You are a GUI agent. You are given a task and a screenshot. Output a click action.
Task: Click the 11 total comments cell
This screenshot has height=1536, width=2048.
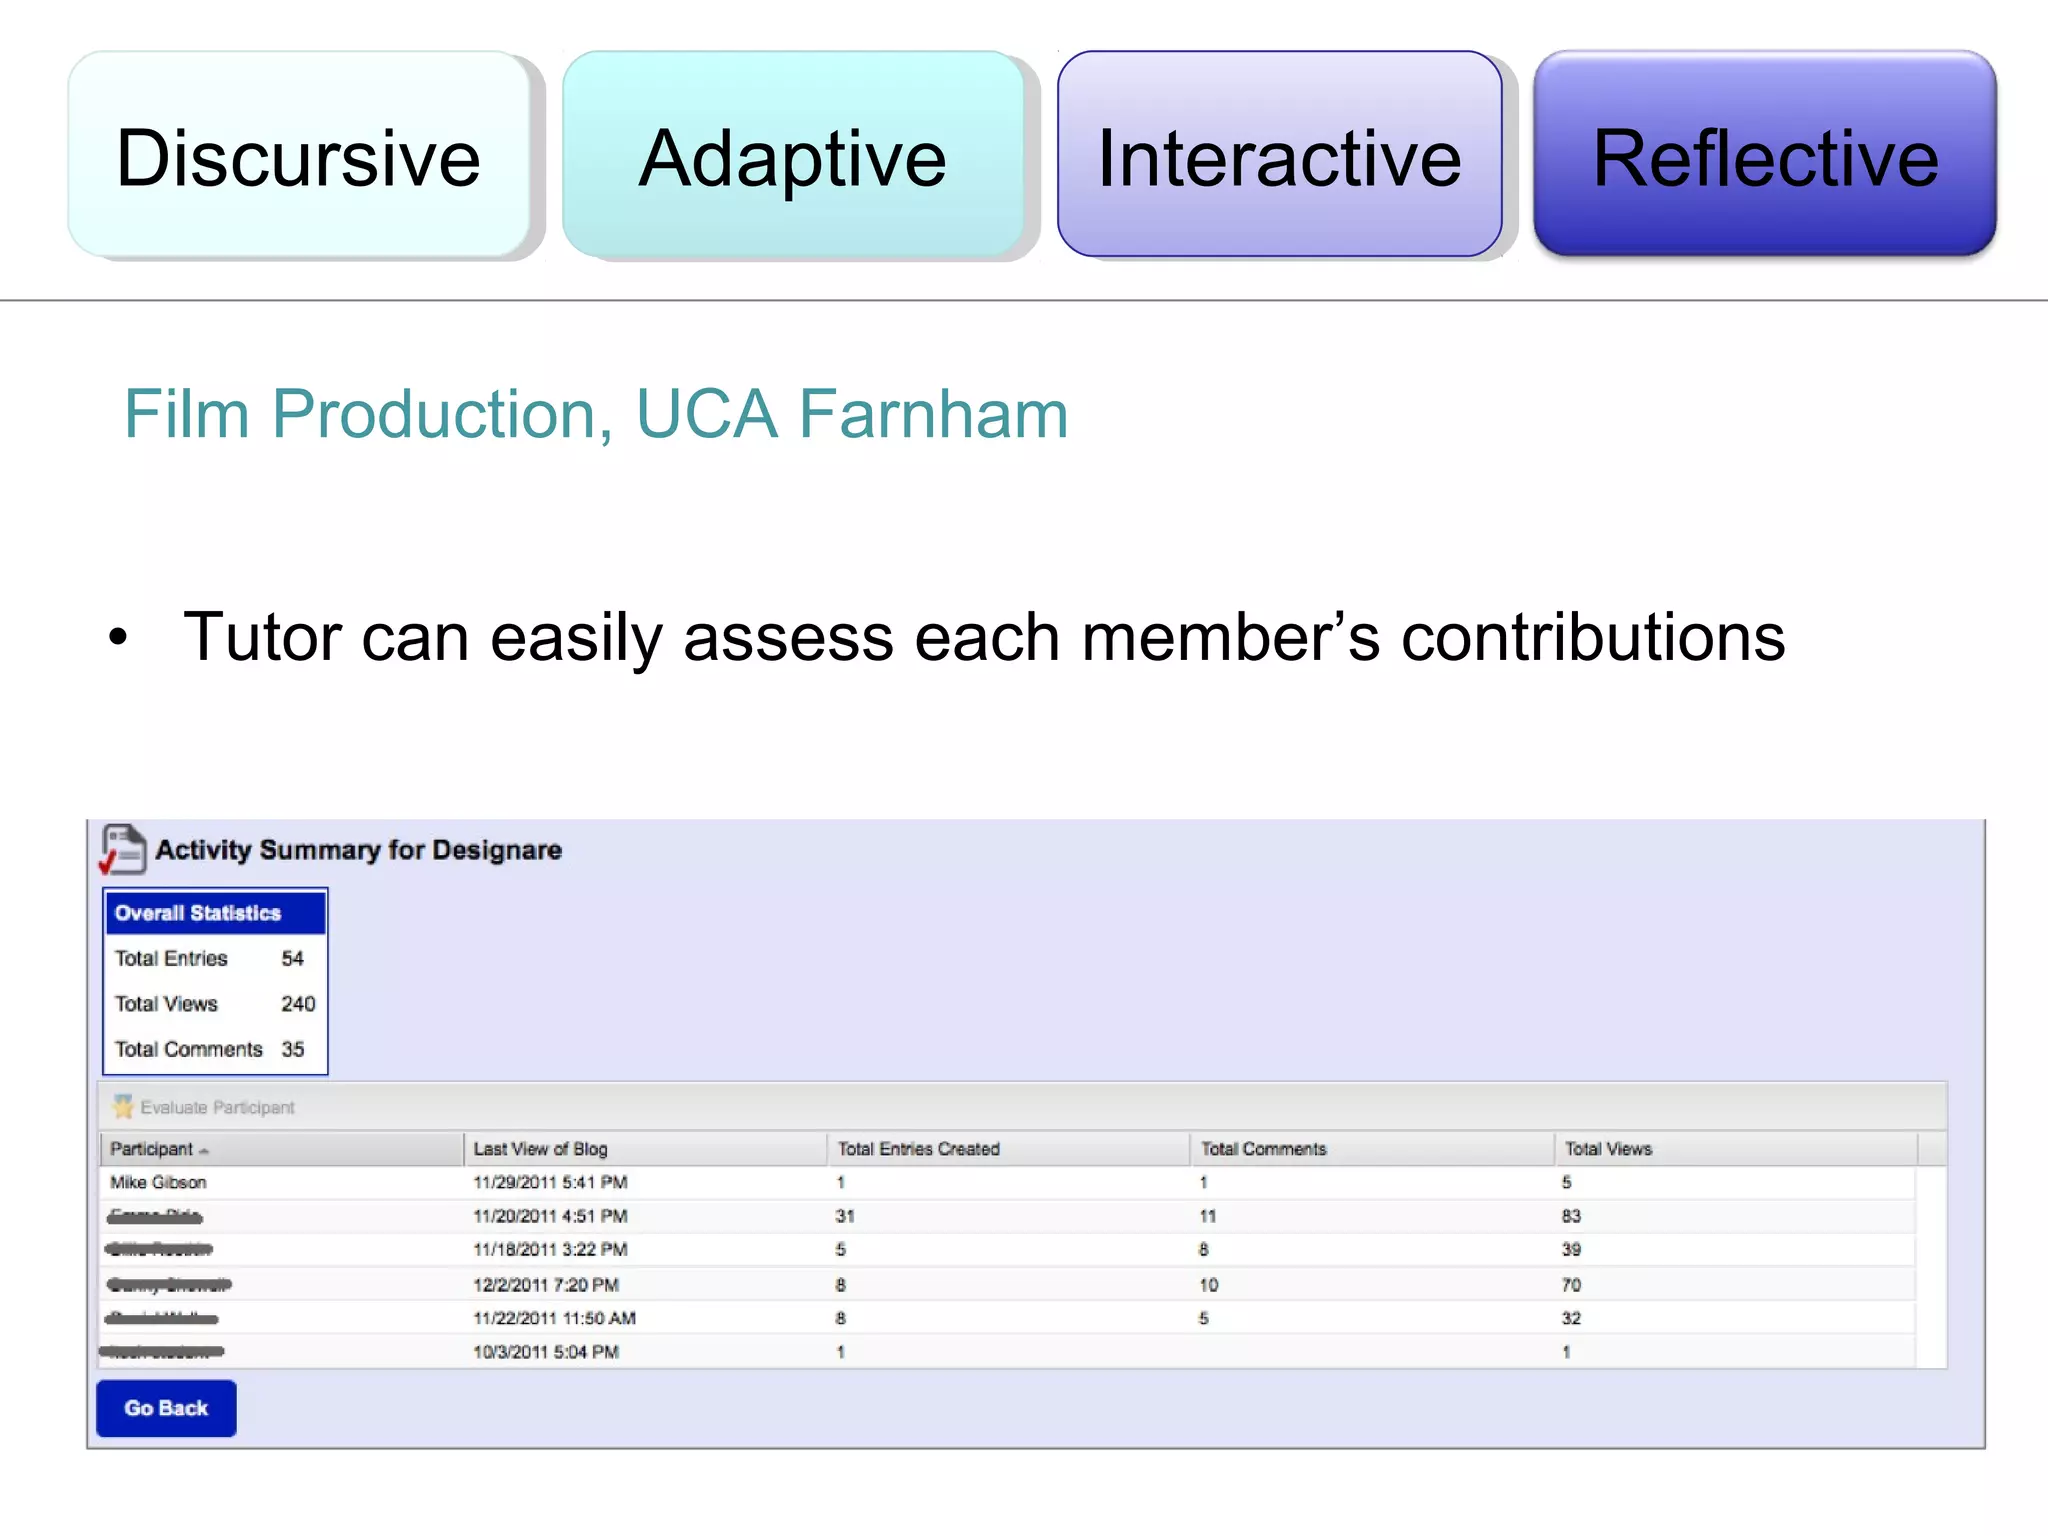pos(1208,1216)
